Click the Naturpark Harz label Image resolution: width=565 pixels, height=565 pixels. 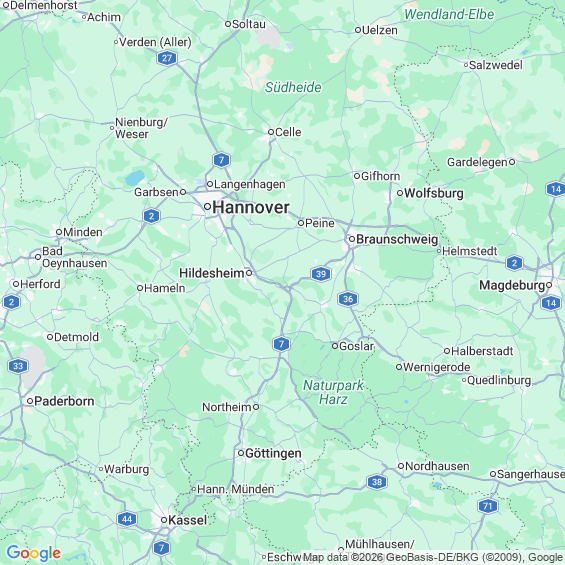(333, 392)
